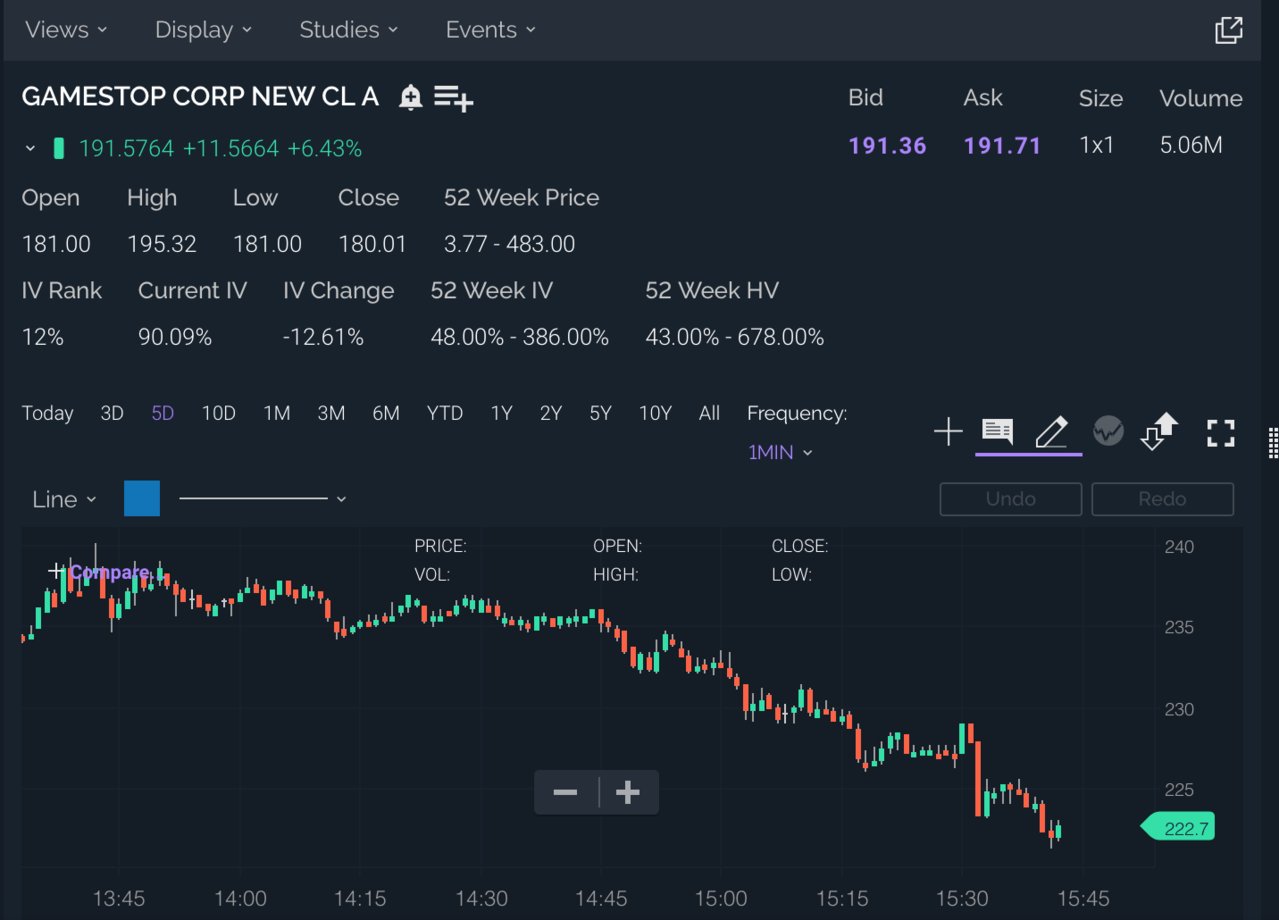Click the green candle indicator beside the price
This screenshot has width=1279, height=920.
coord(59,149)
